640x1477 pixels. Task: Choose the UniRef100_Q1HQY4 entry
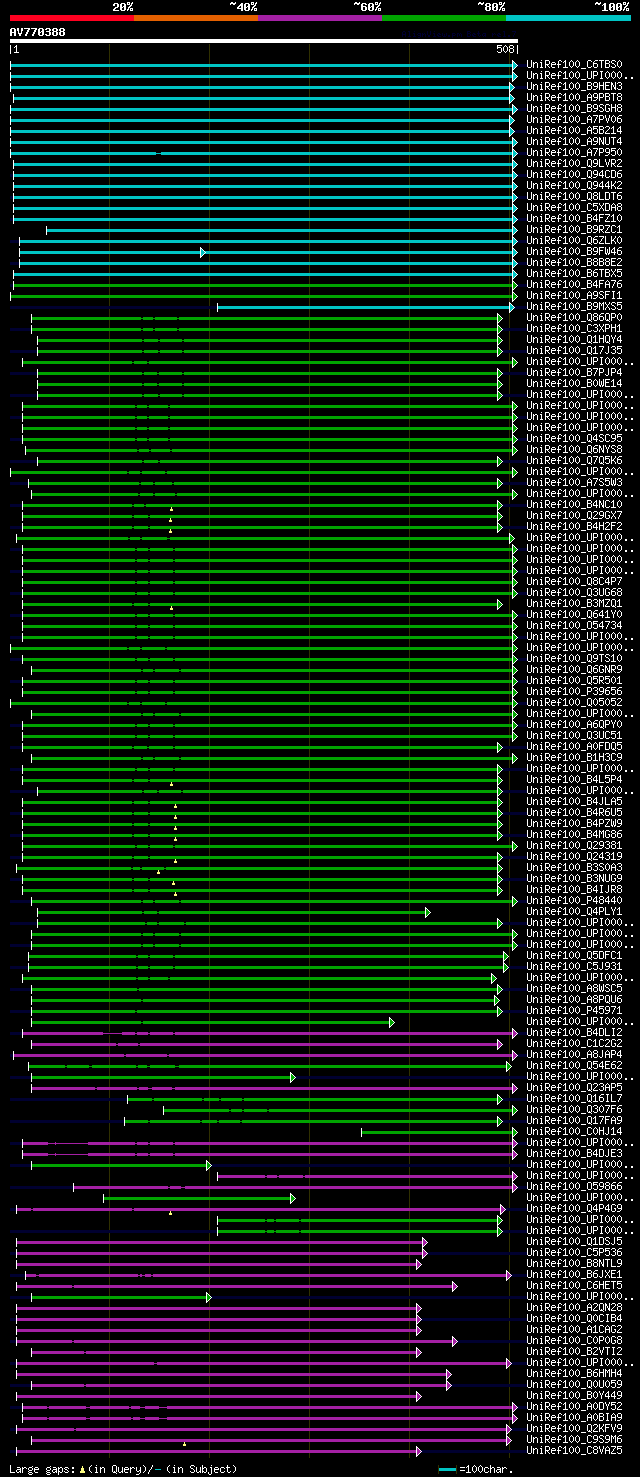(x=573, y=340)
